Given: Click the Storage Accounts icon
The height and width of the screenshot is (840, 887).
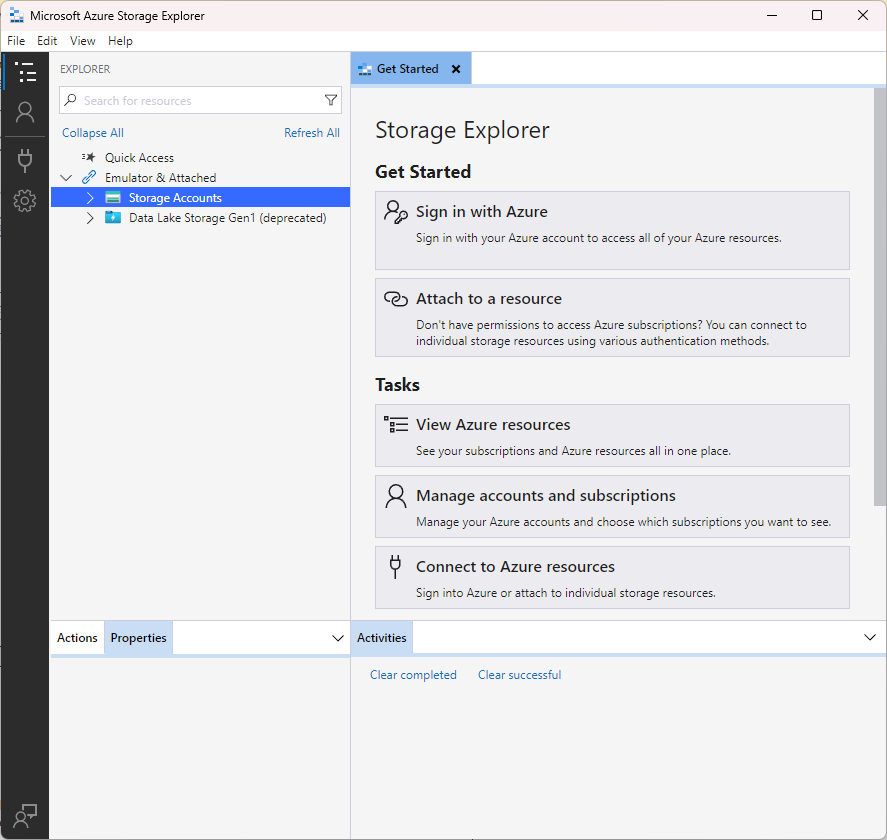Looking at the screenshot, I should point(113,197).
